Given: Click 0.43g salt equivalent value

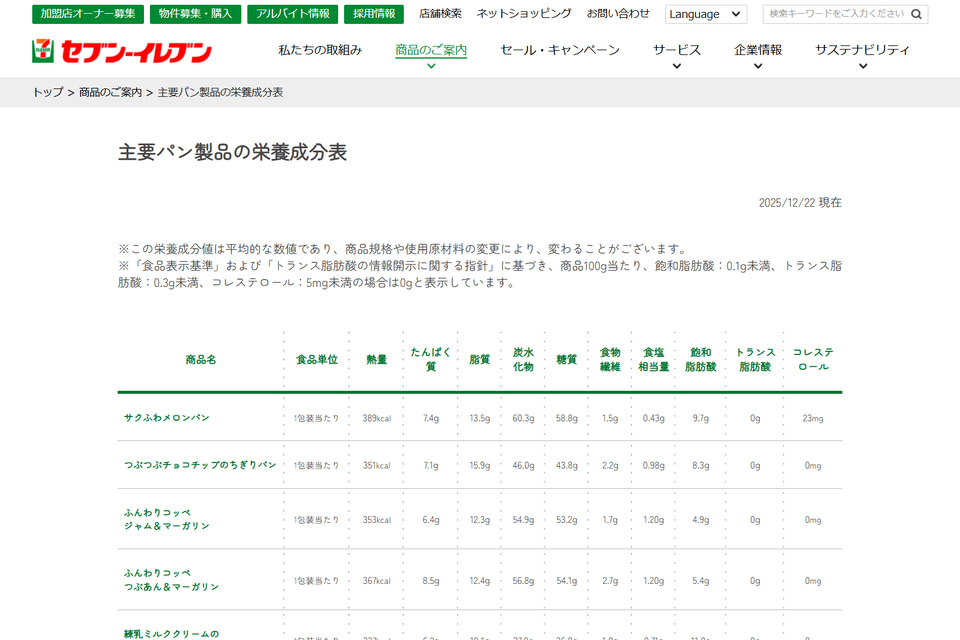Looking at the screenshot, I should click(x=653, y=418).
